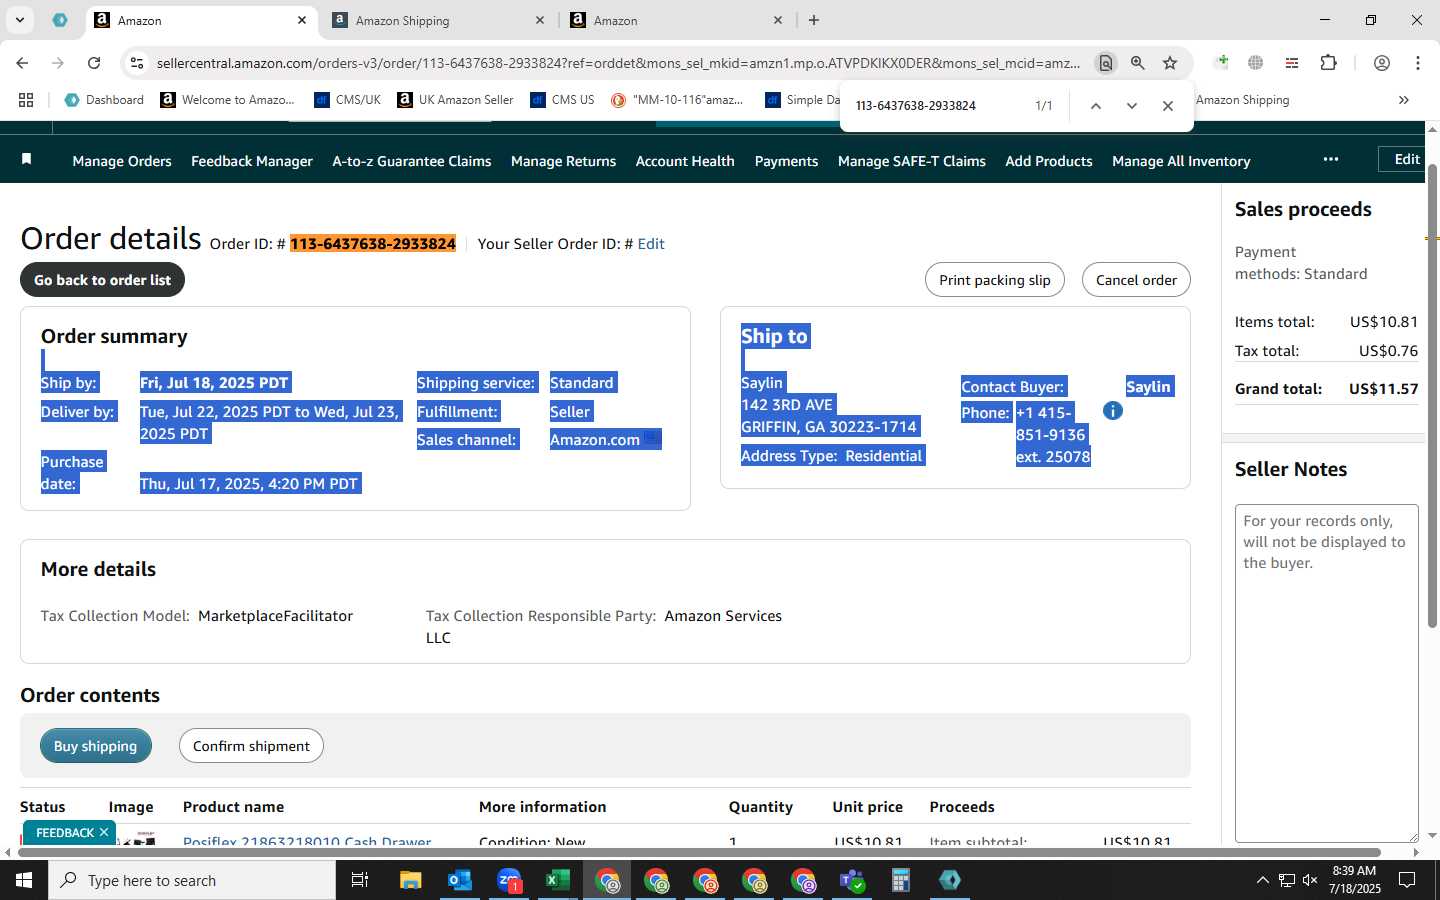Open Manage Returns in the navigation bar

coord(563,161)
